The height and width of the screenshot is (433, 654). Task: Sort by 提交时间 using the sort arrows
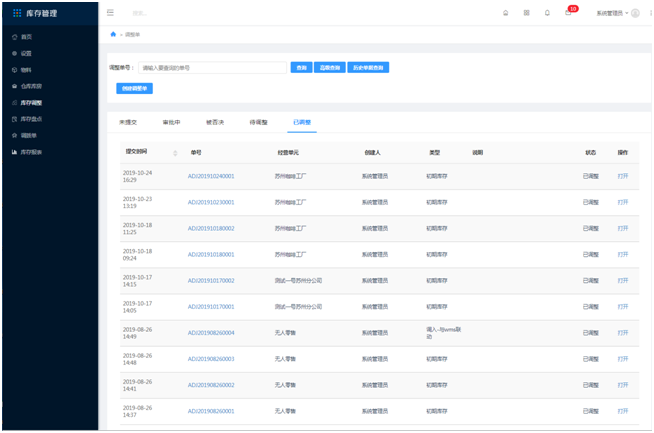point(175,153)
